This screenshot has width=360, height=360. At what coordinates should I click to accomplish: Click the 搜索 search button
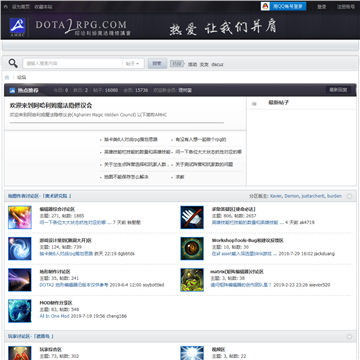157,63
